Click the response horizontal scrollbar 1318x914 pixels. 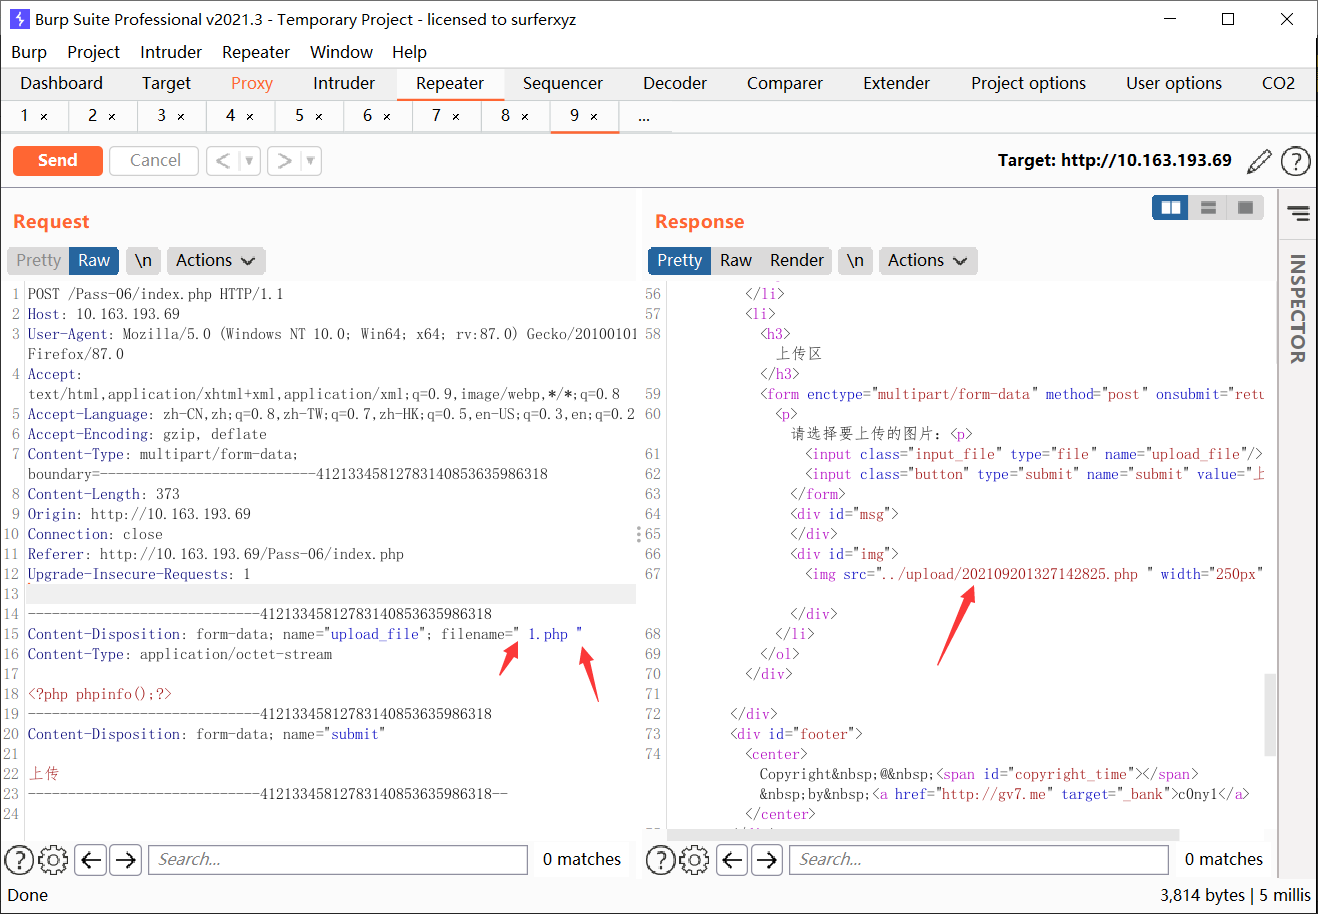point(923,835)
